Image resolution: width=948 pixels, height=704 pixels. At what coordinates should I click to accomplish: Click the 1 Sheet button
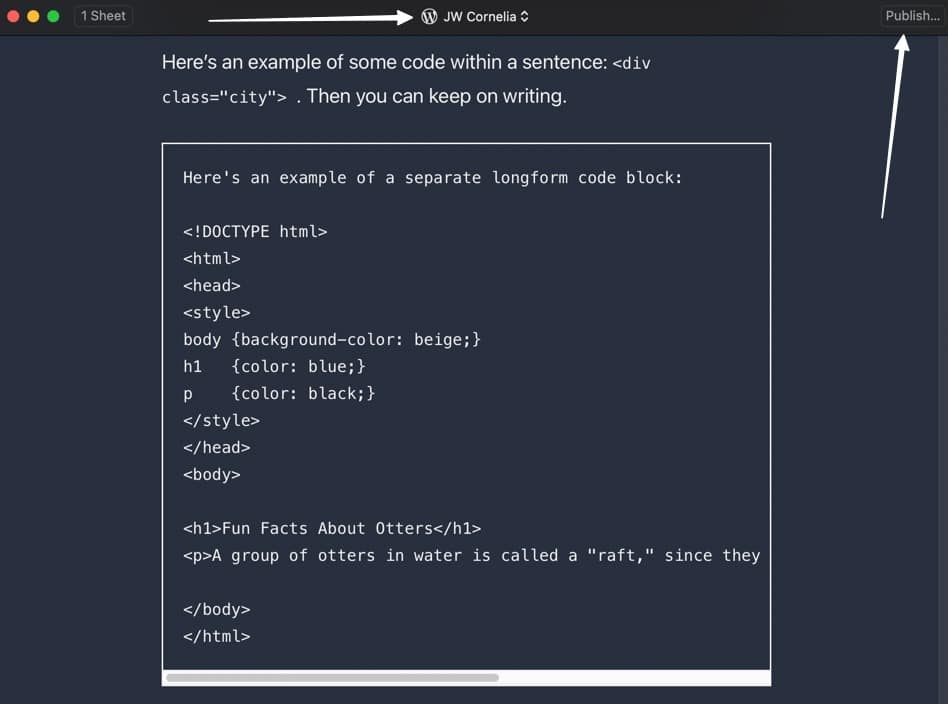click(104, 16)
